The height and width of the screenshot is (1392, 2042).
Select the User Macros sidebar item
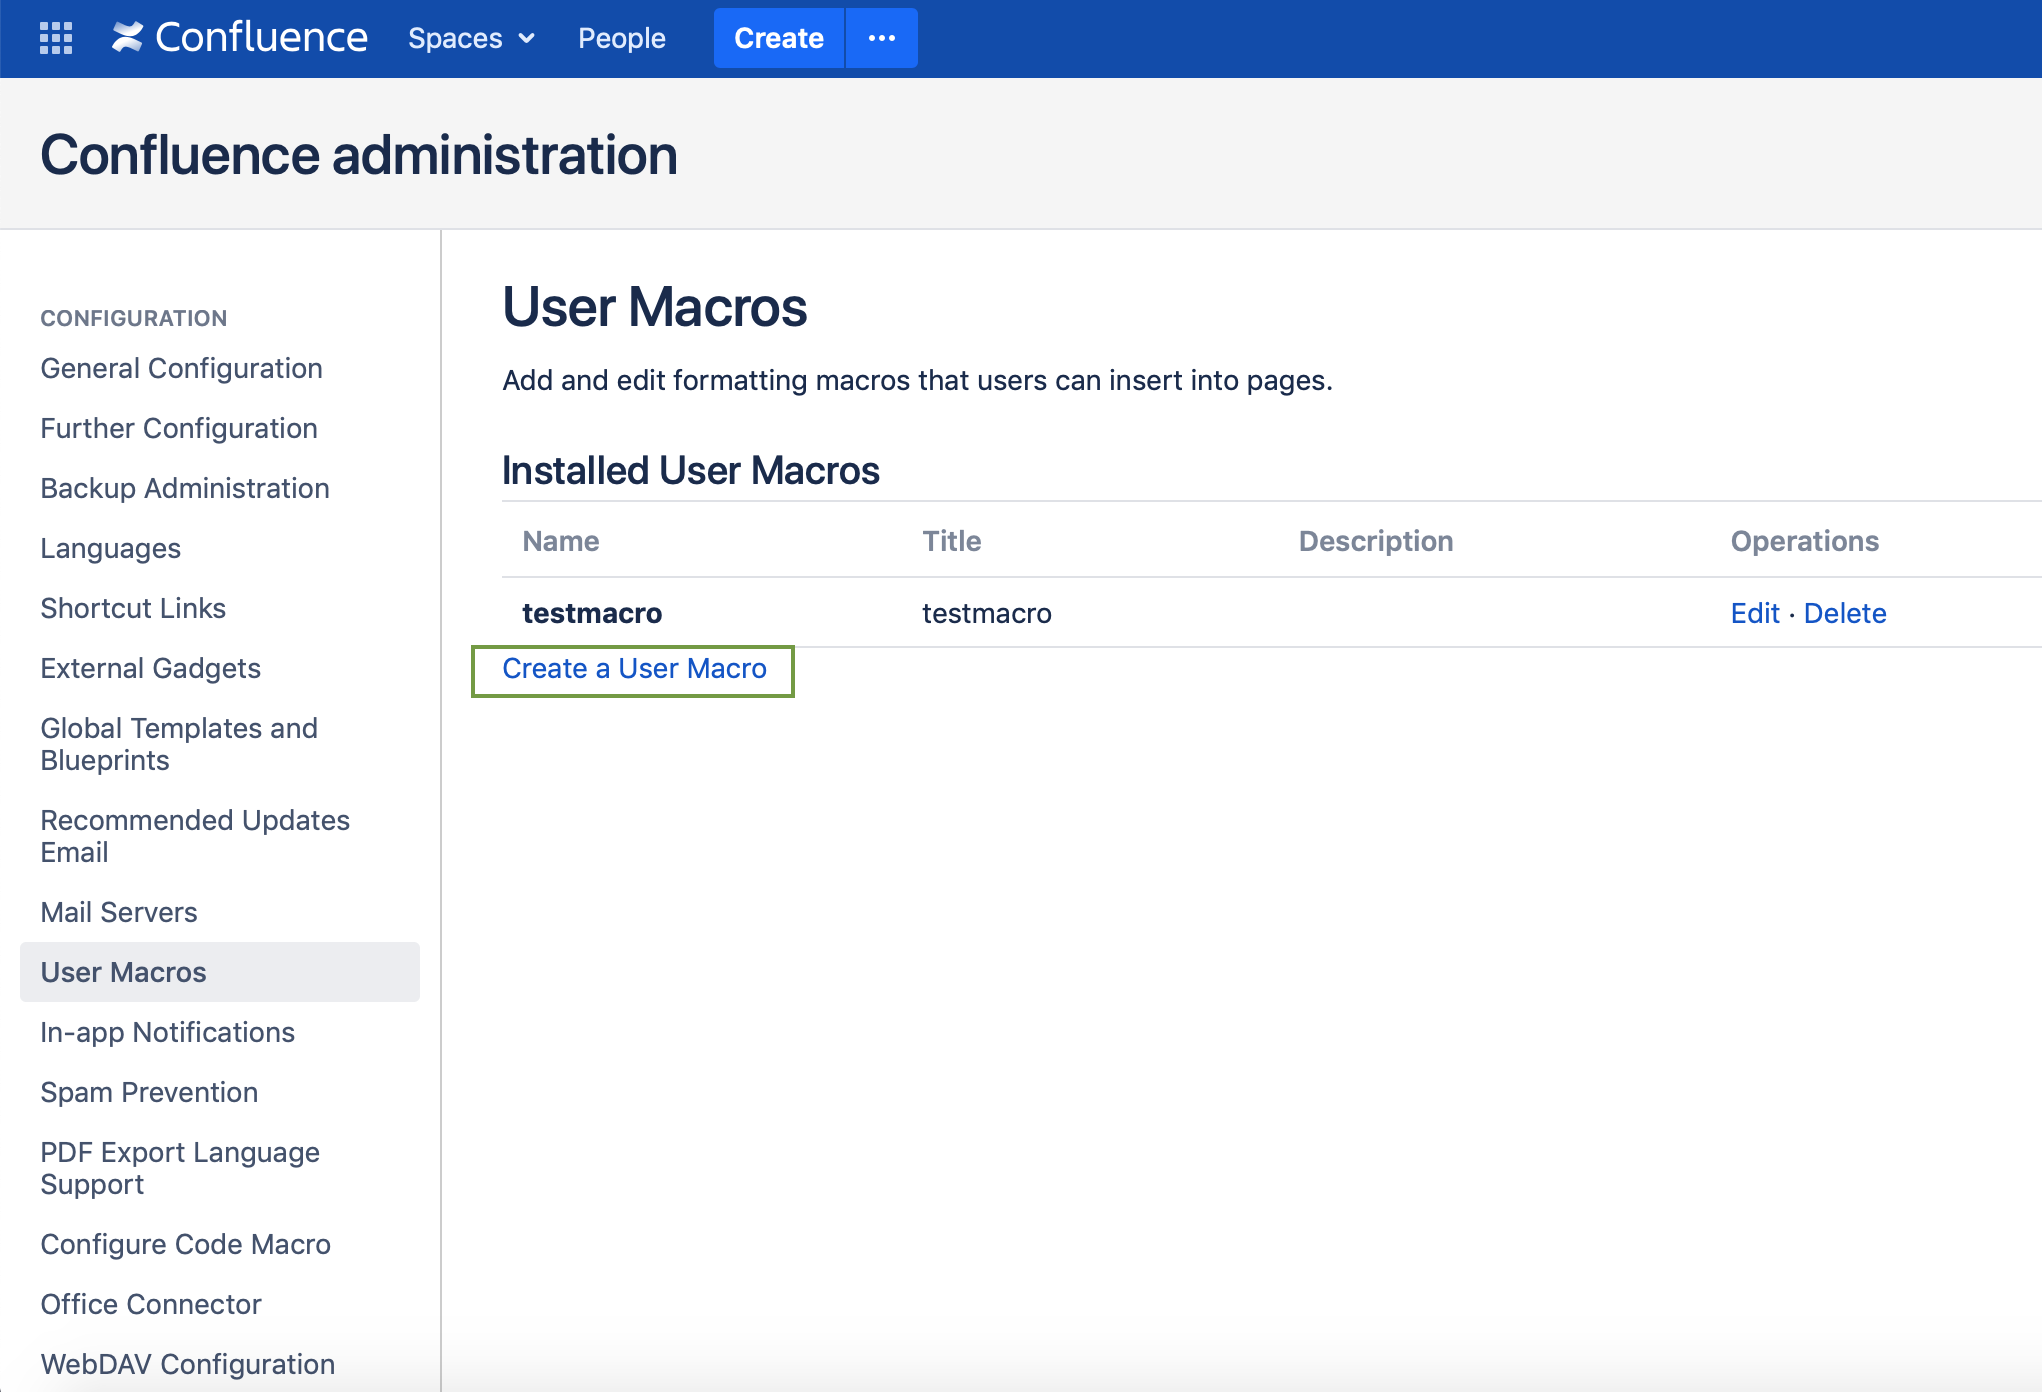pyautogui.click(x=123, y=971)
